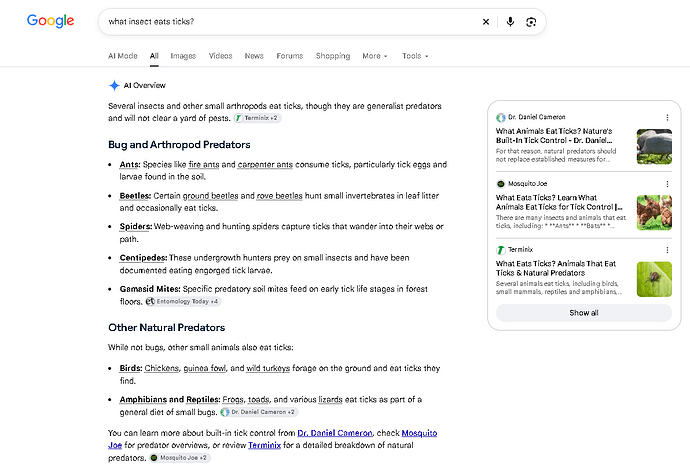Click the underlined ground beetles term
The width and height of the screenshot is (690, 470).
tap(210, 196)
